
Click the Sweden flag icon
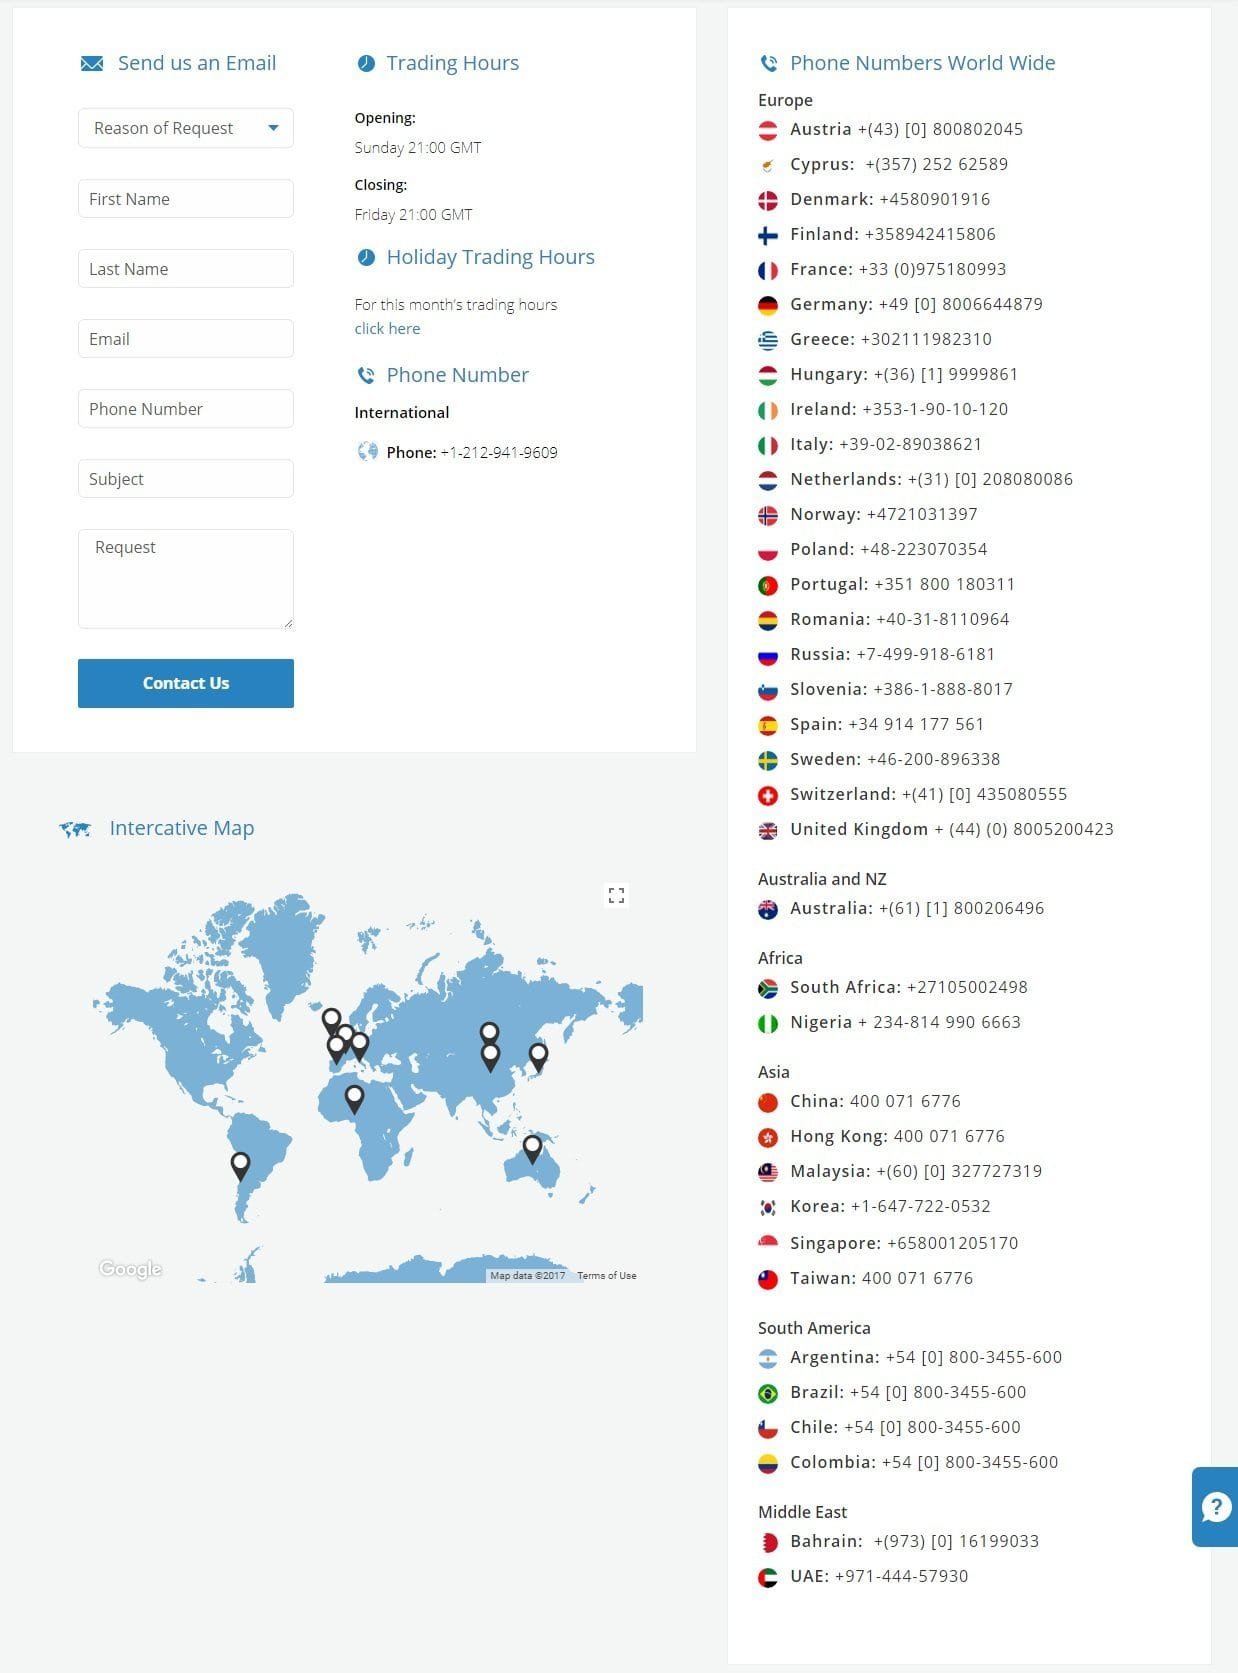coord(768,760)
